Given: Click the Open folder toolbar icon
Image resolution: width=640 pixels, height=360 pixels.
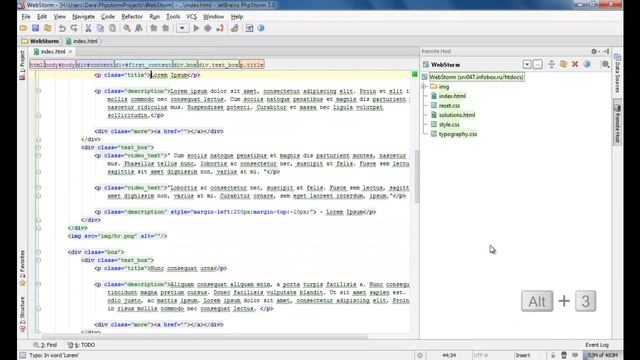Looking at the screenshot, I should [x=24, y=28].
